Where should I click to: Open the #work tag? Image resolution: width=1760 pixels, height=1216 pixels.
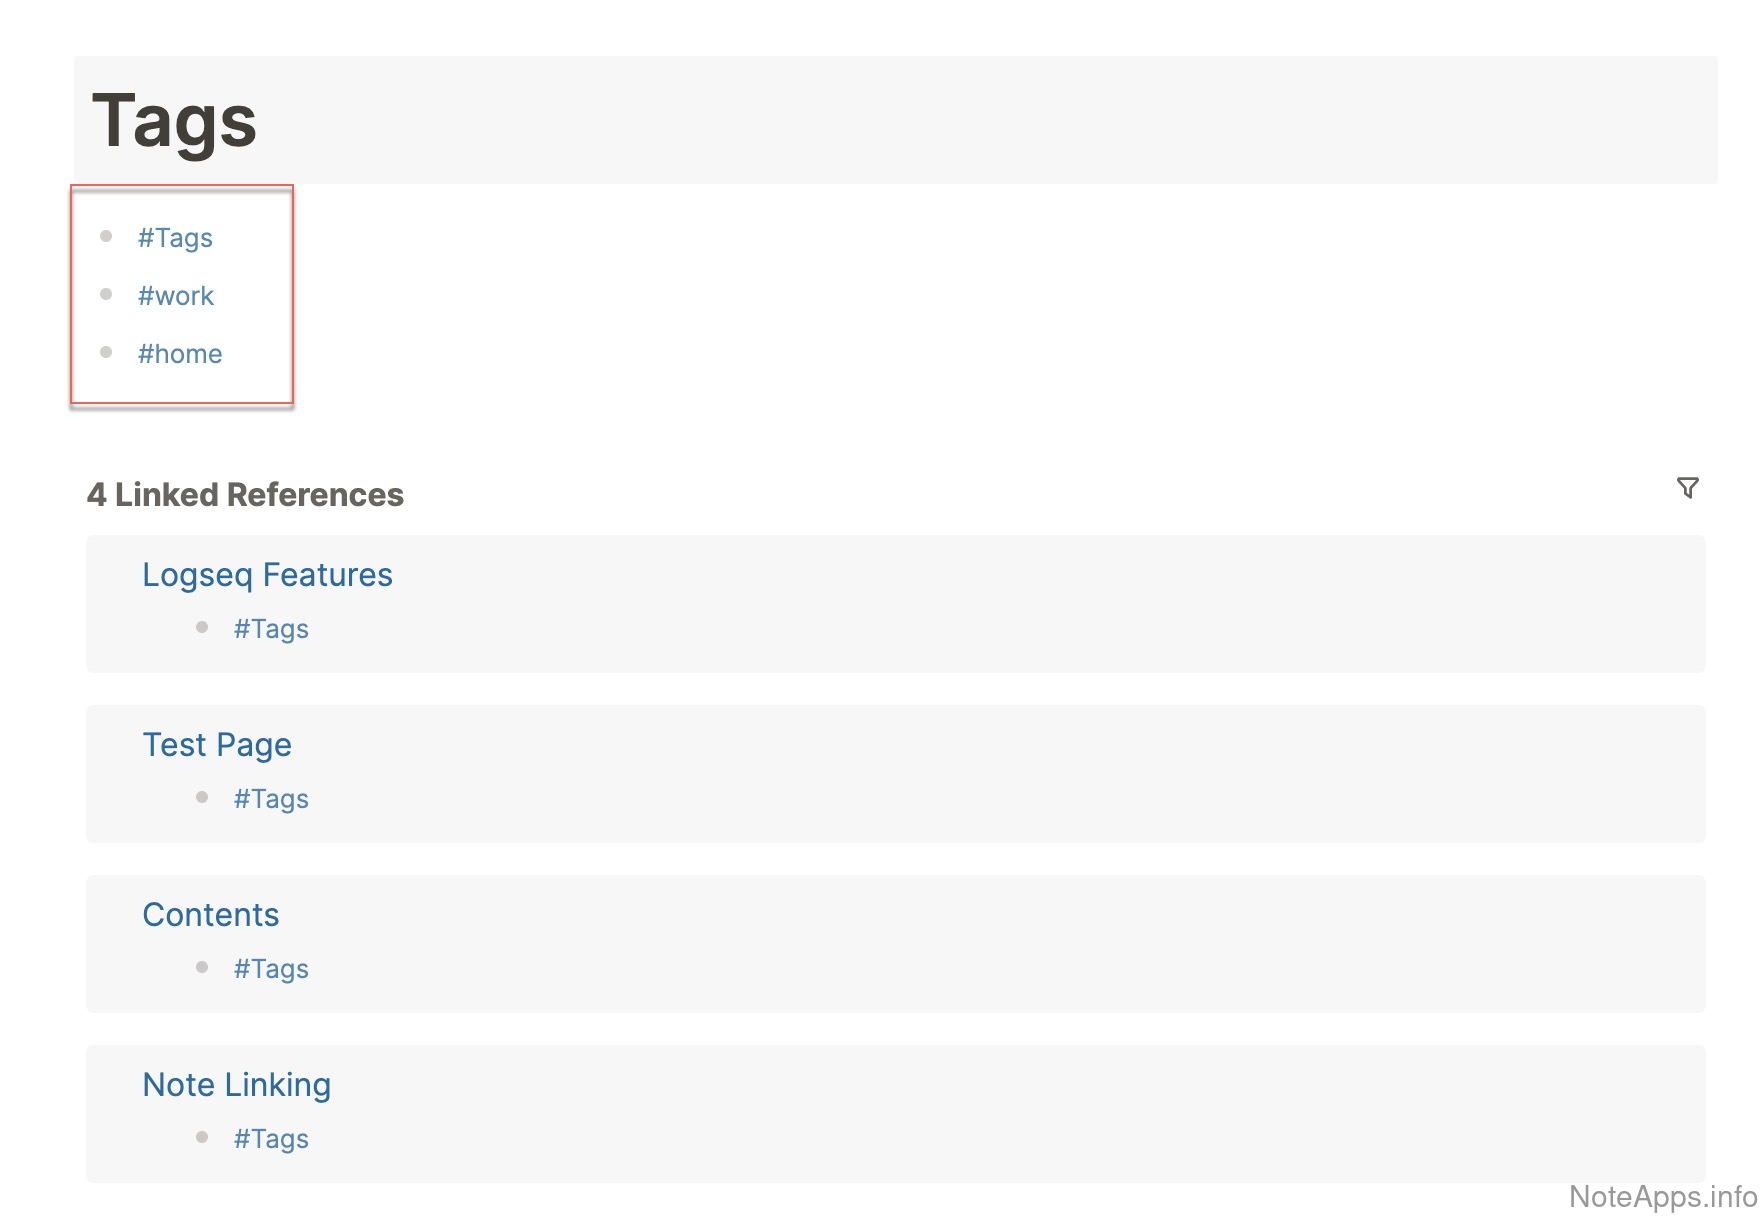point(176,296)
